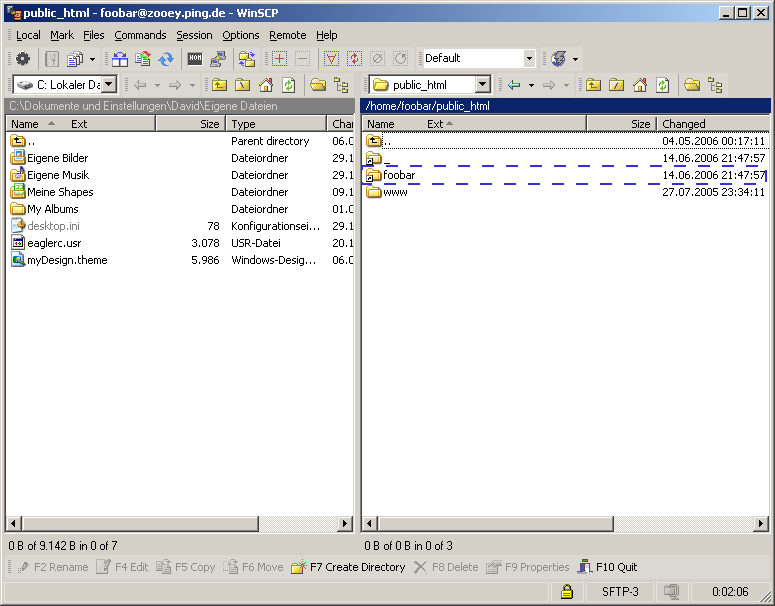775x606 pixels.
Task: Open the local drive C: dropdown
Action: (108, 85)
